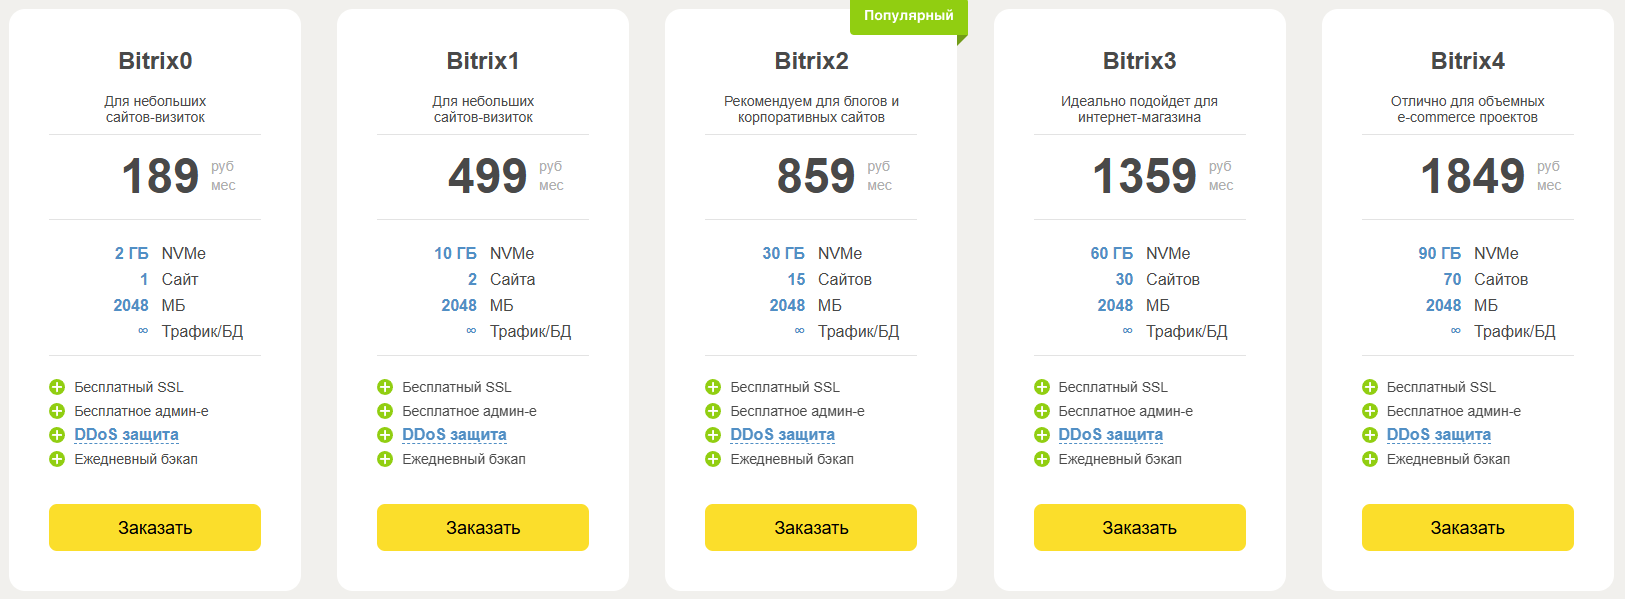Order the popular Bitrix2 plan

pyautogui.click(x=811, y=527)
